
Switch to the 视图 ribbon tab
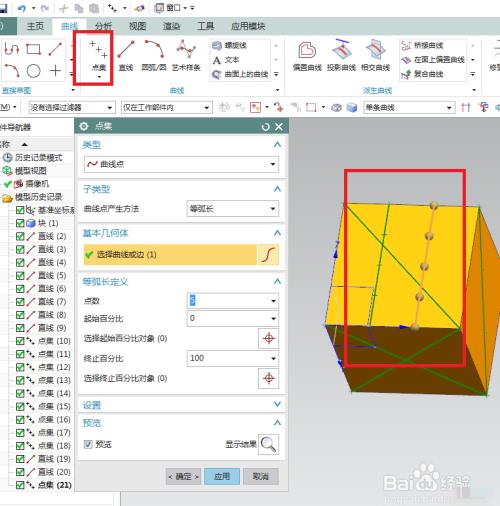click(137, 26)
